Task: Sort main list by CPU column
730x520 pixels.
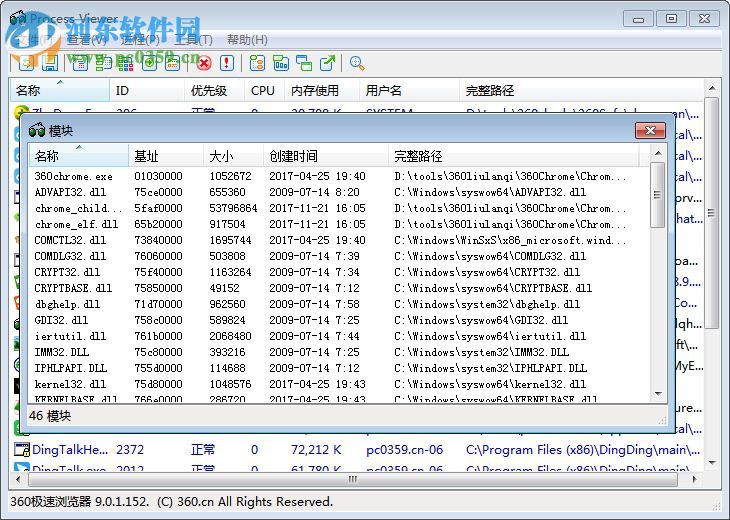Action: coord(264,90)
